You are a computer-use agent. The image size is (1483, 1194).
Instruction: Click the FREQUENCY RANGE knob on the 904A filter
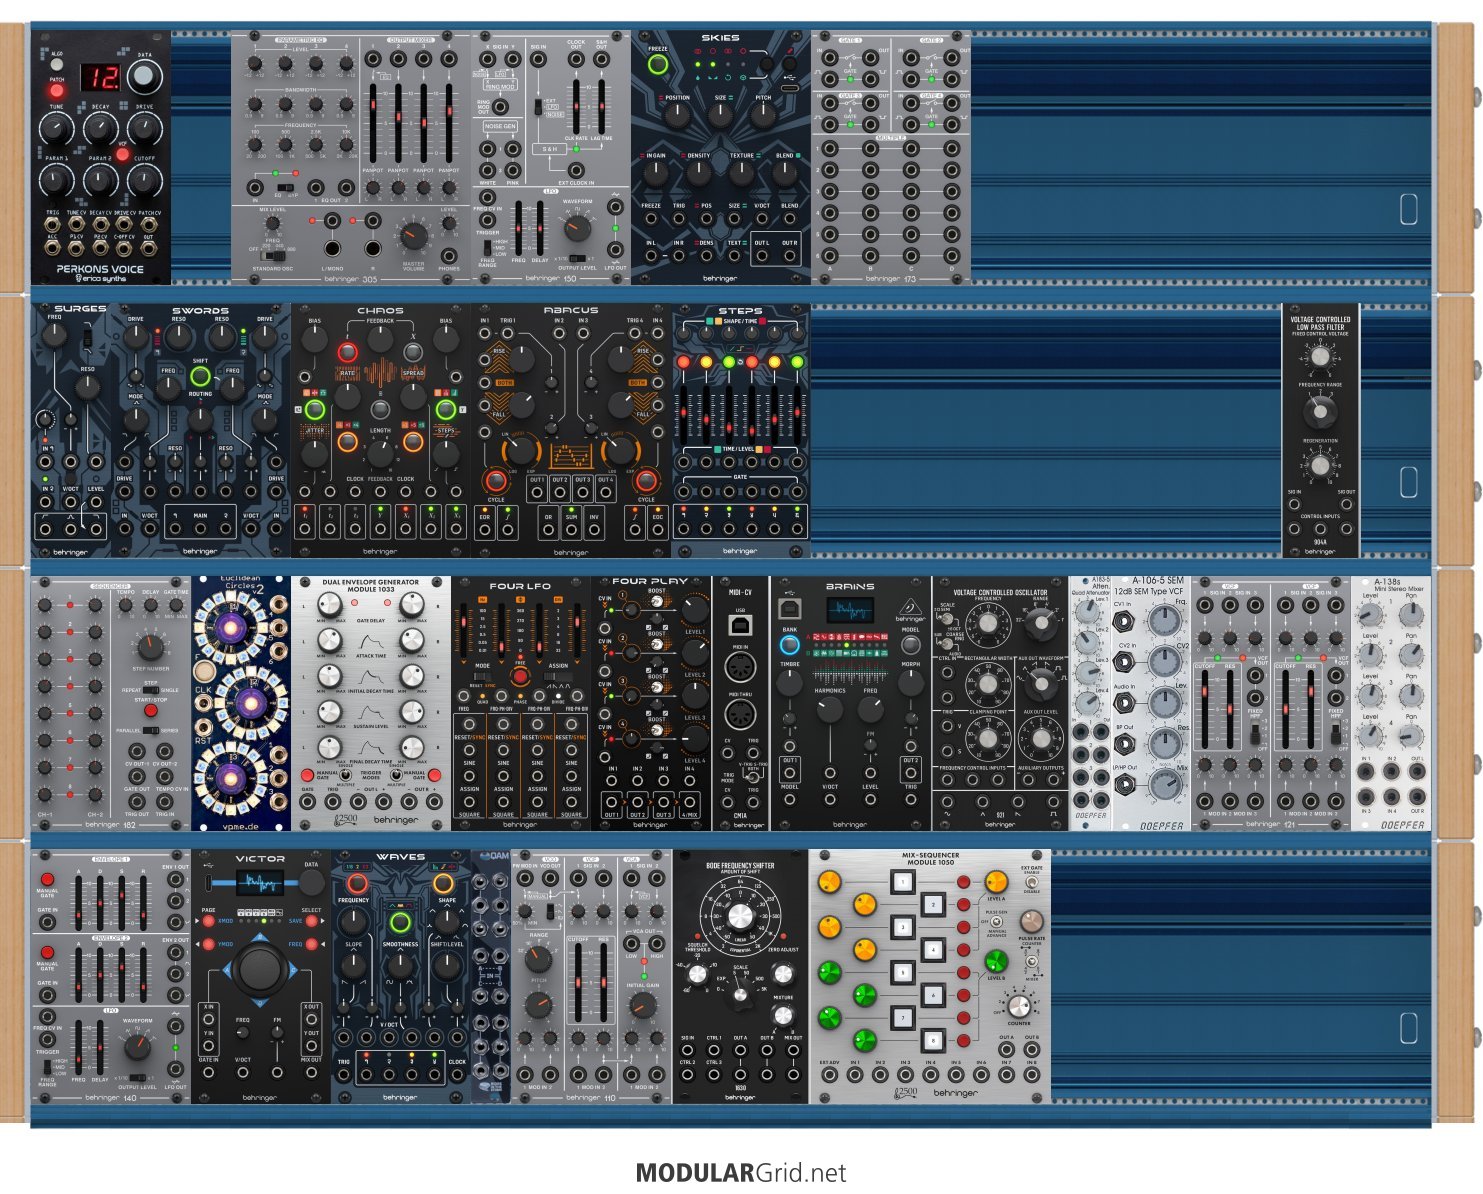(x=1320, y=411)
